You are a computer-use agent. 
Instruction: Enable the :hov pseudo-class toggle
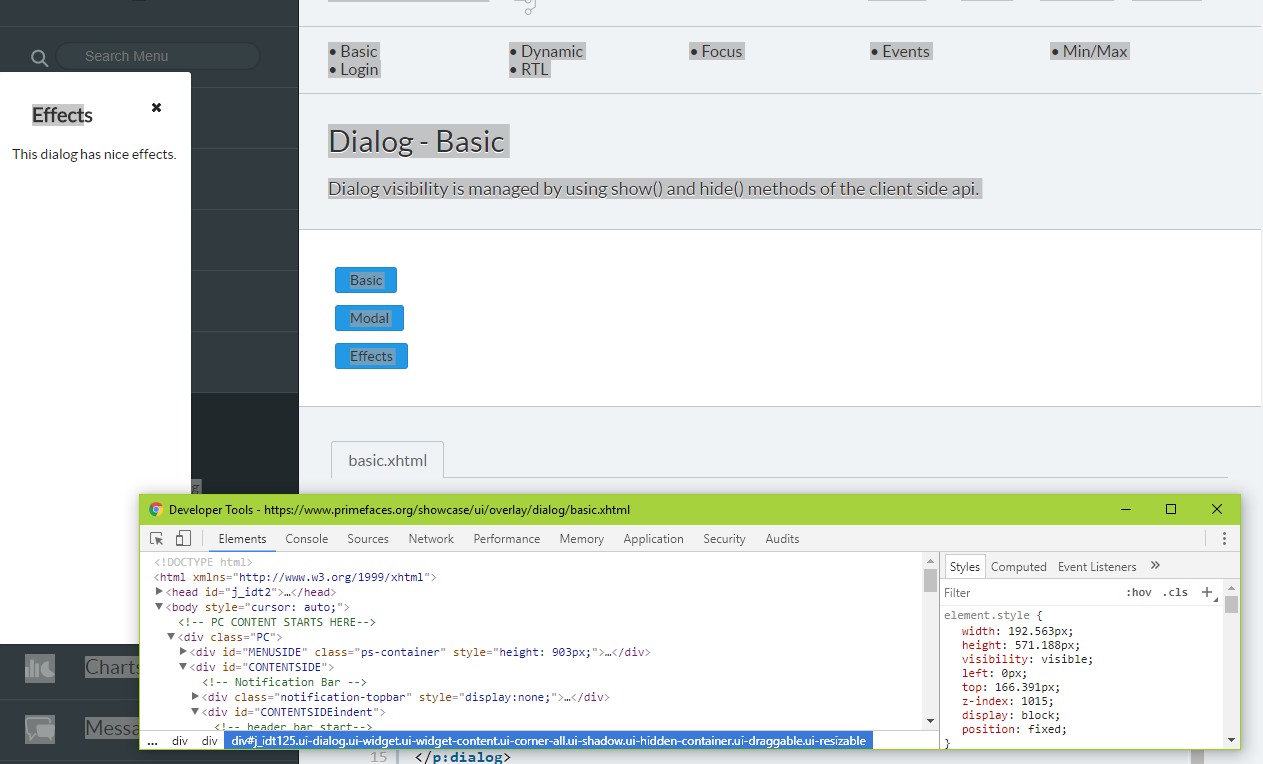click(1139, 592)
